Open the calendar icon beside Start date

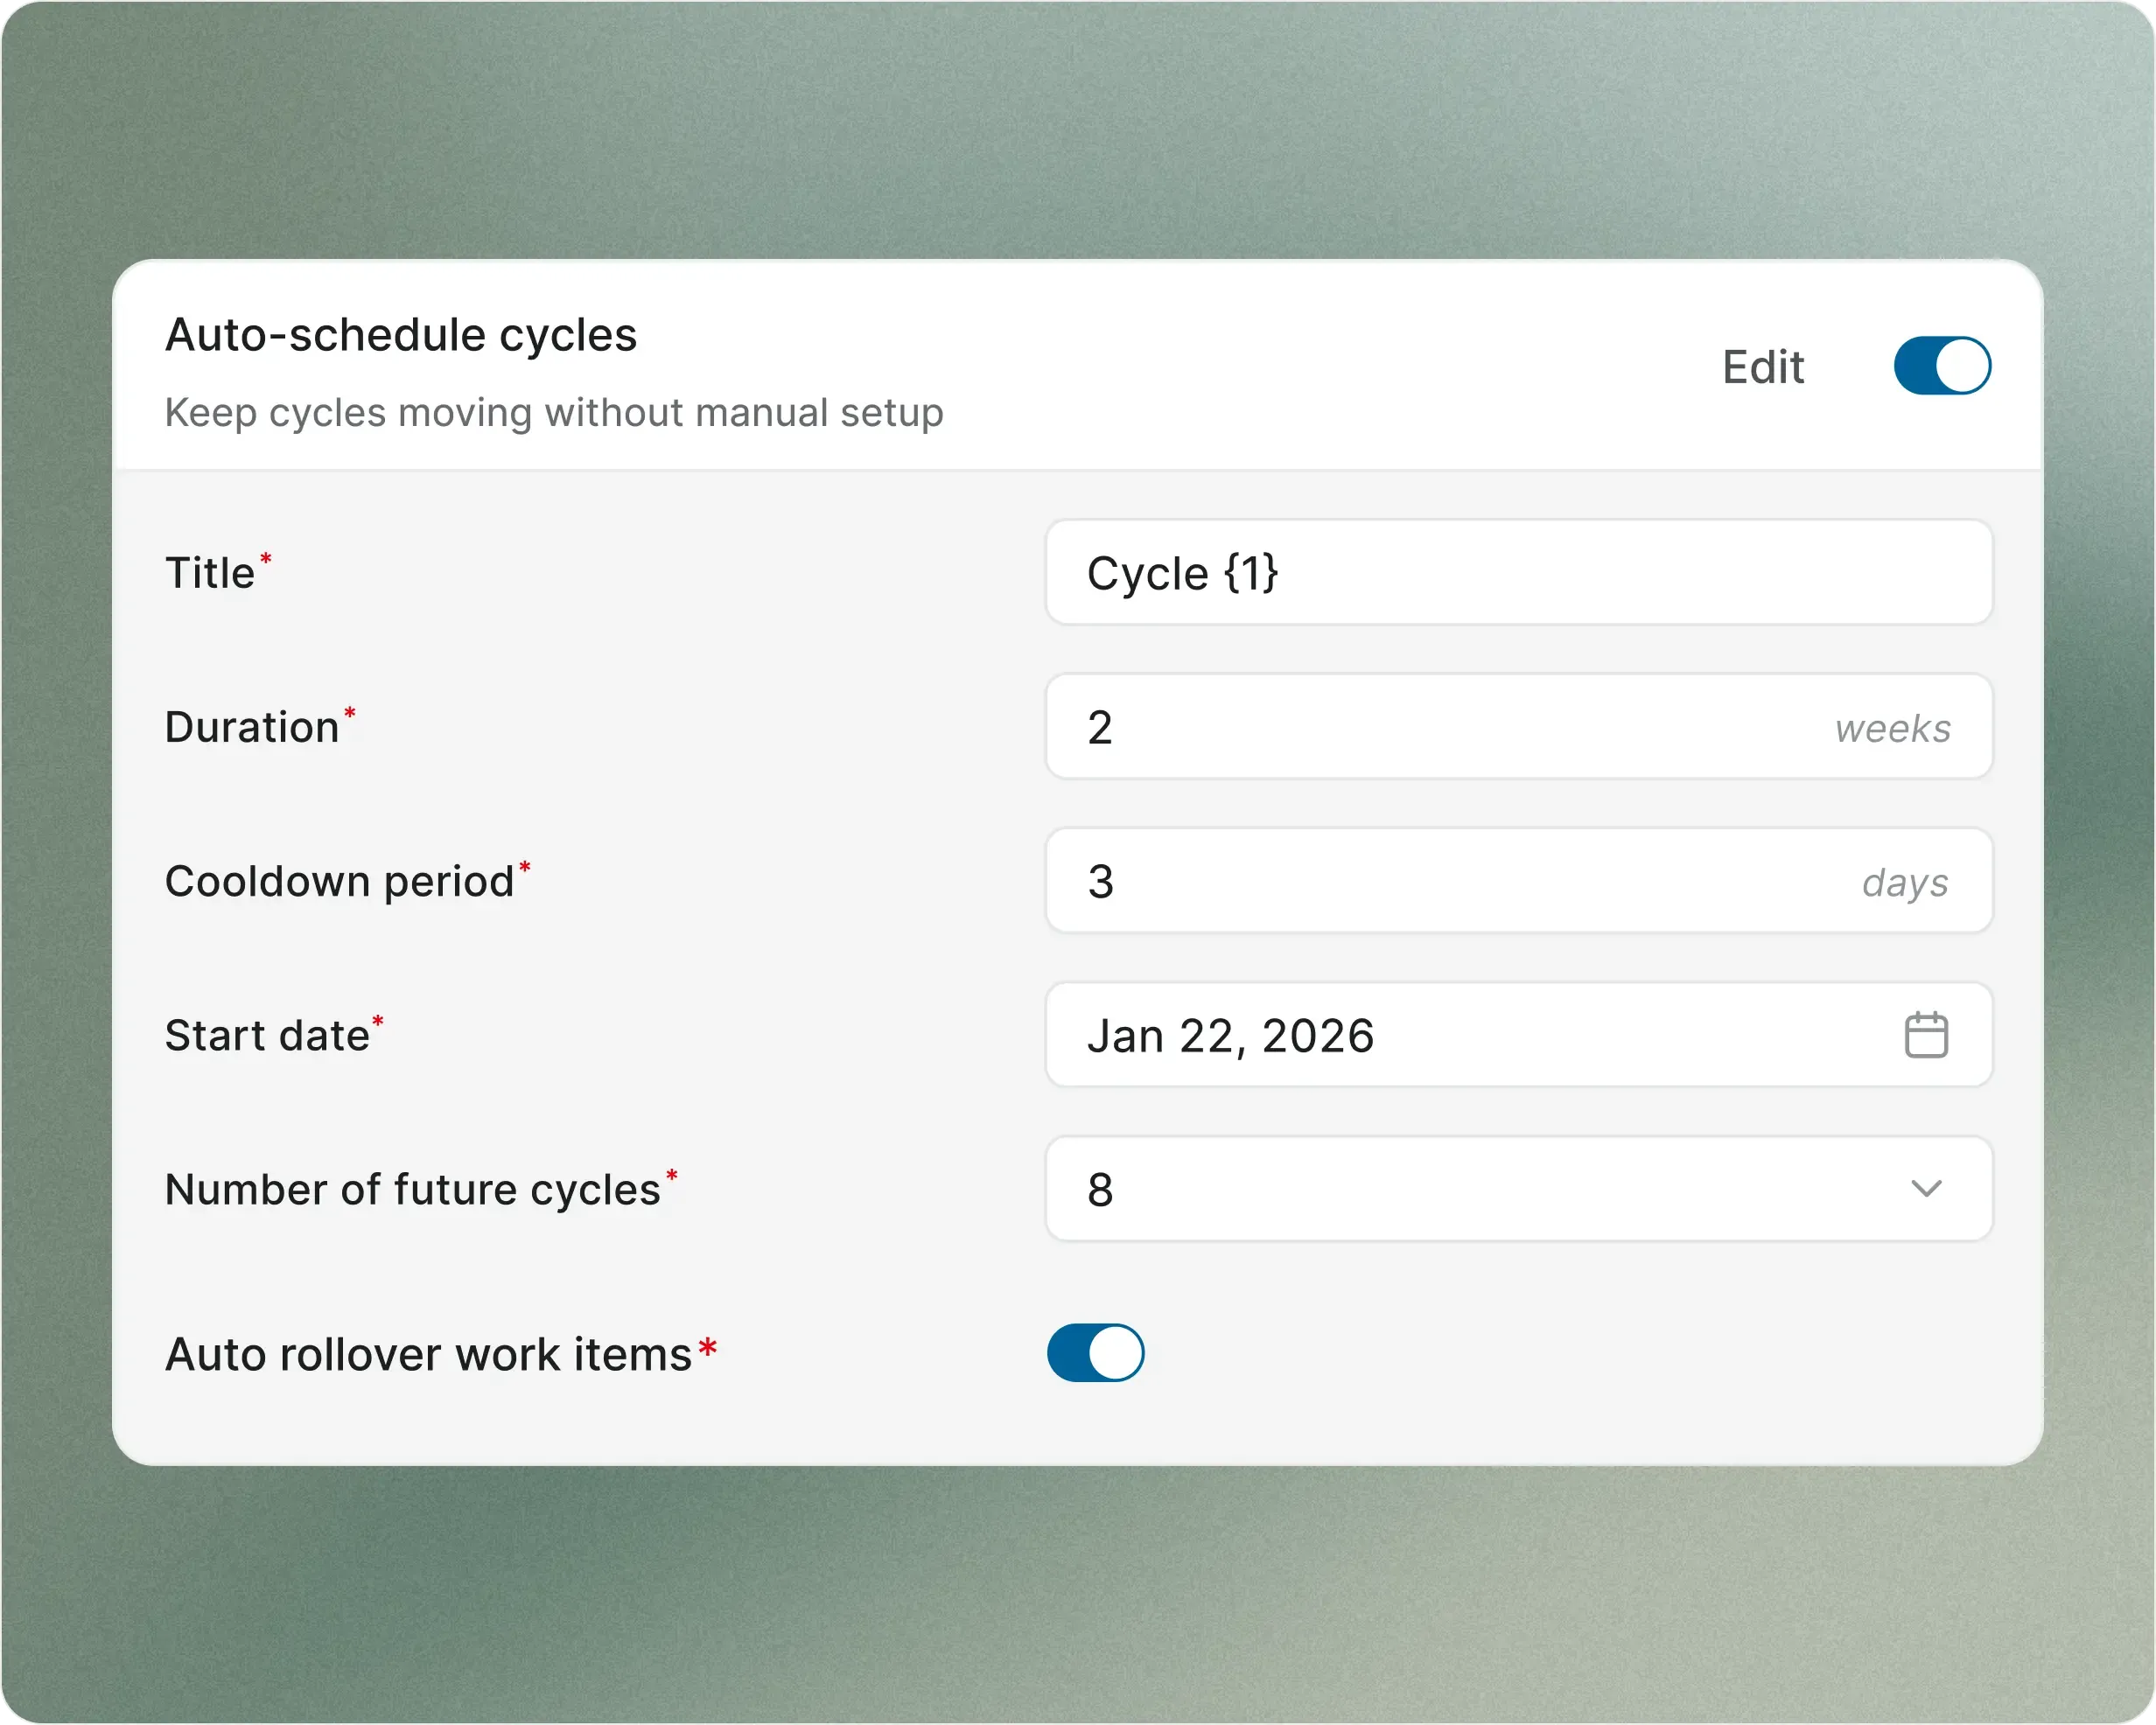1925,1035
